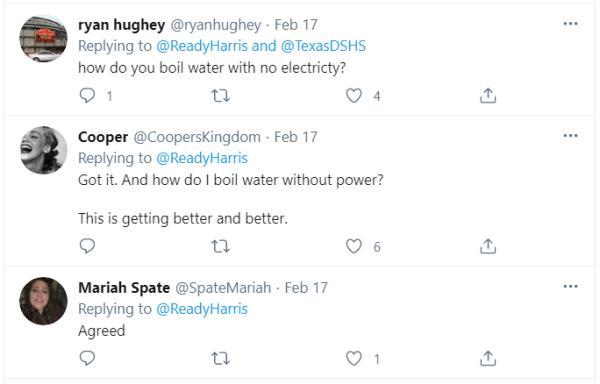Retweet ryan hughey's electricity question
Viewport: 600px width, 384px height.
221,95
